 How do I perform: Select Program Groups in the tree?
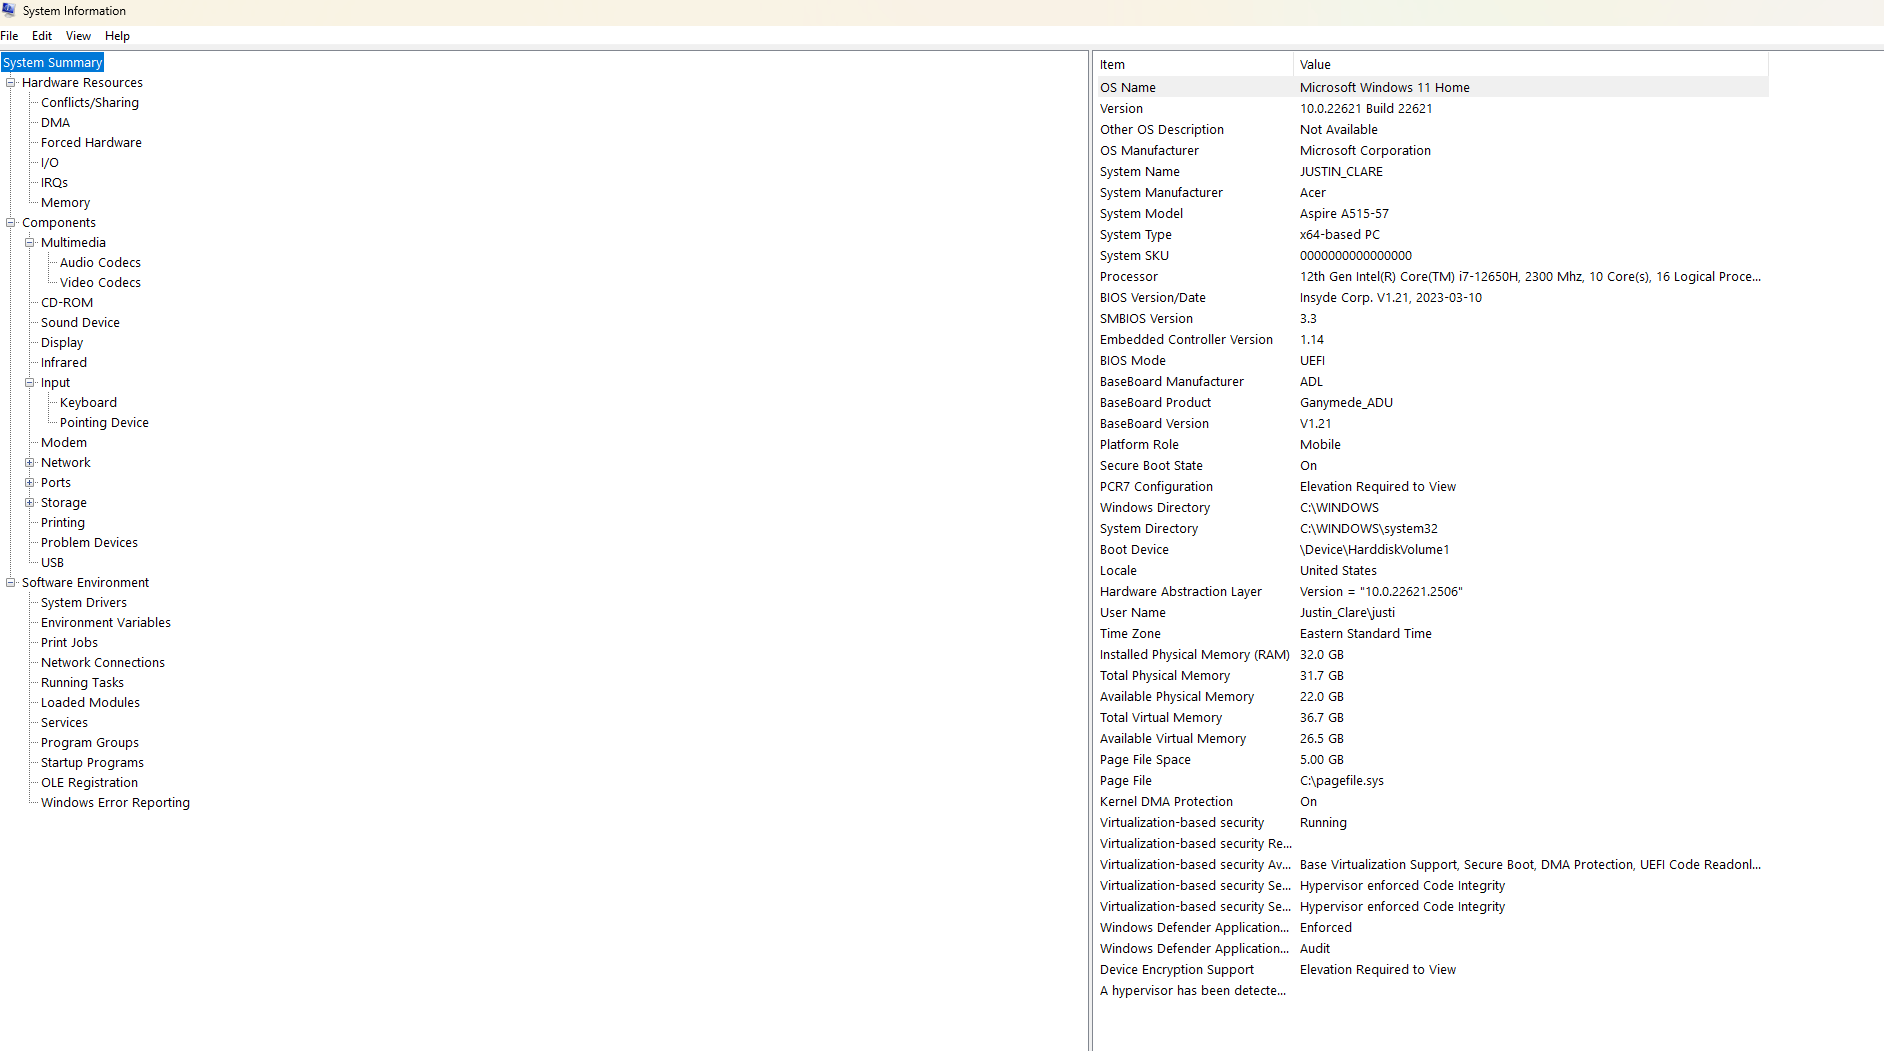[90, 743]
